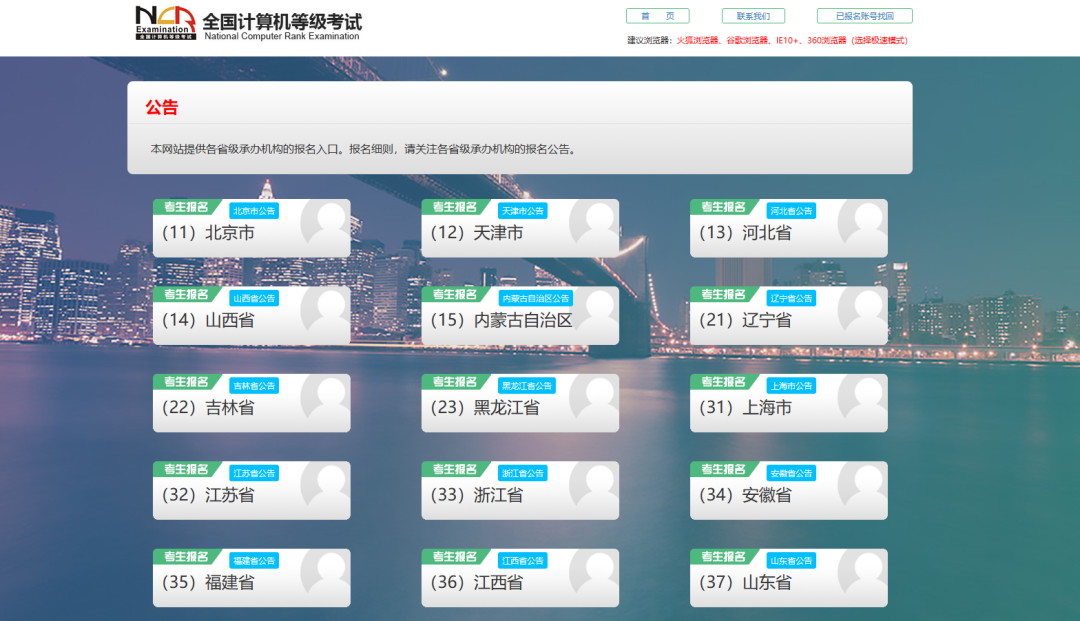
Task: Click 考生报名 tag on the 河北省 card
Action: 723,207
